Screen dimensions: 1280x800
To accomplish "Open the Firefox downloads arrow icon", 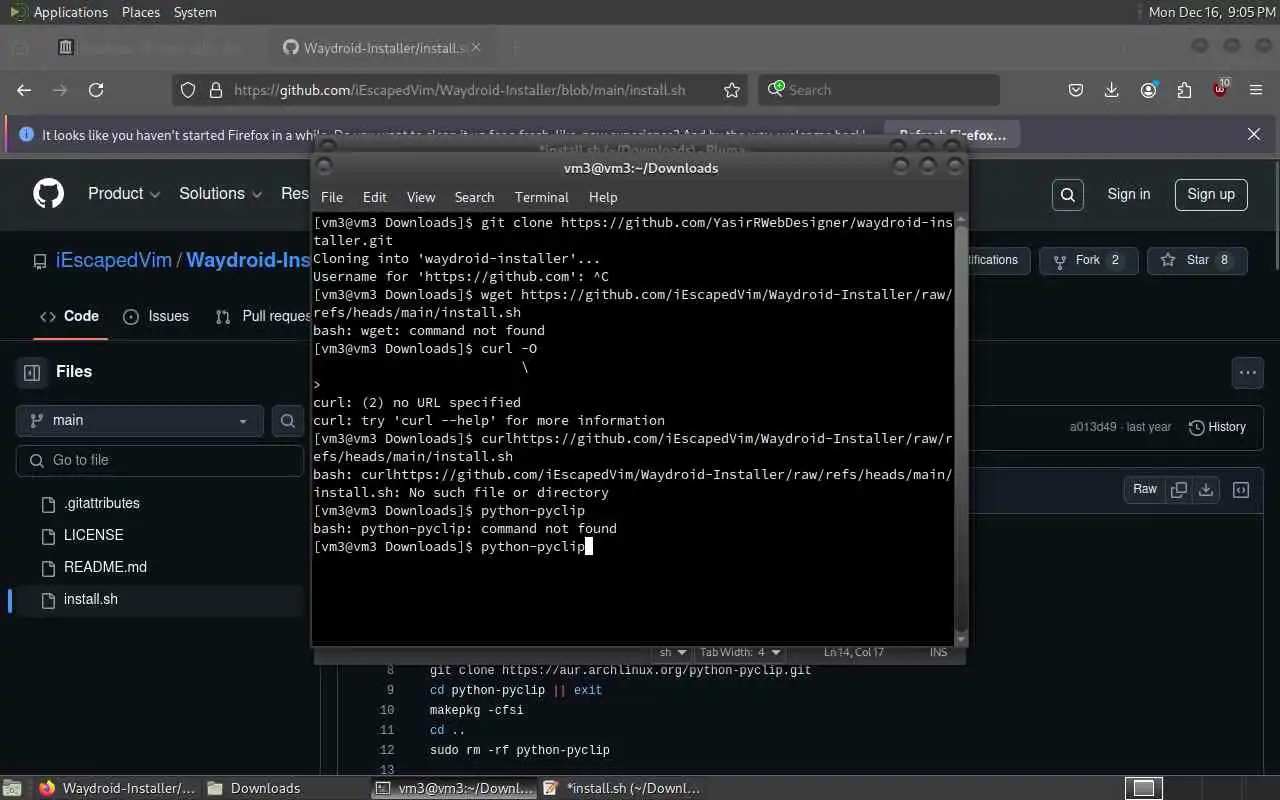I will (1112, 90).
